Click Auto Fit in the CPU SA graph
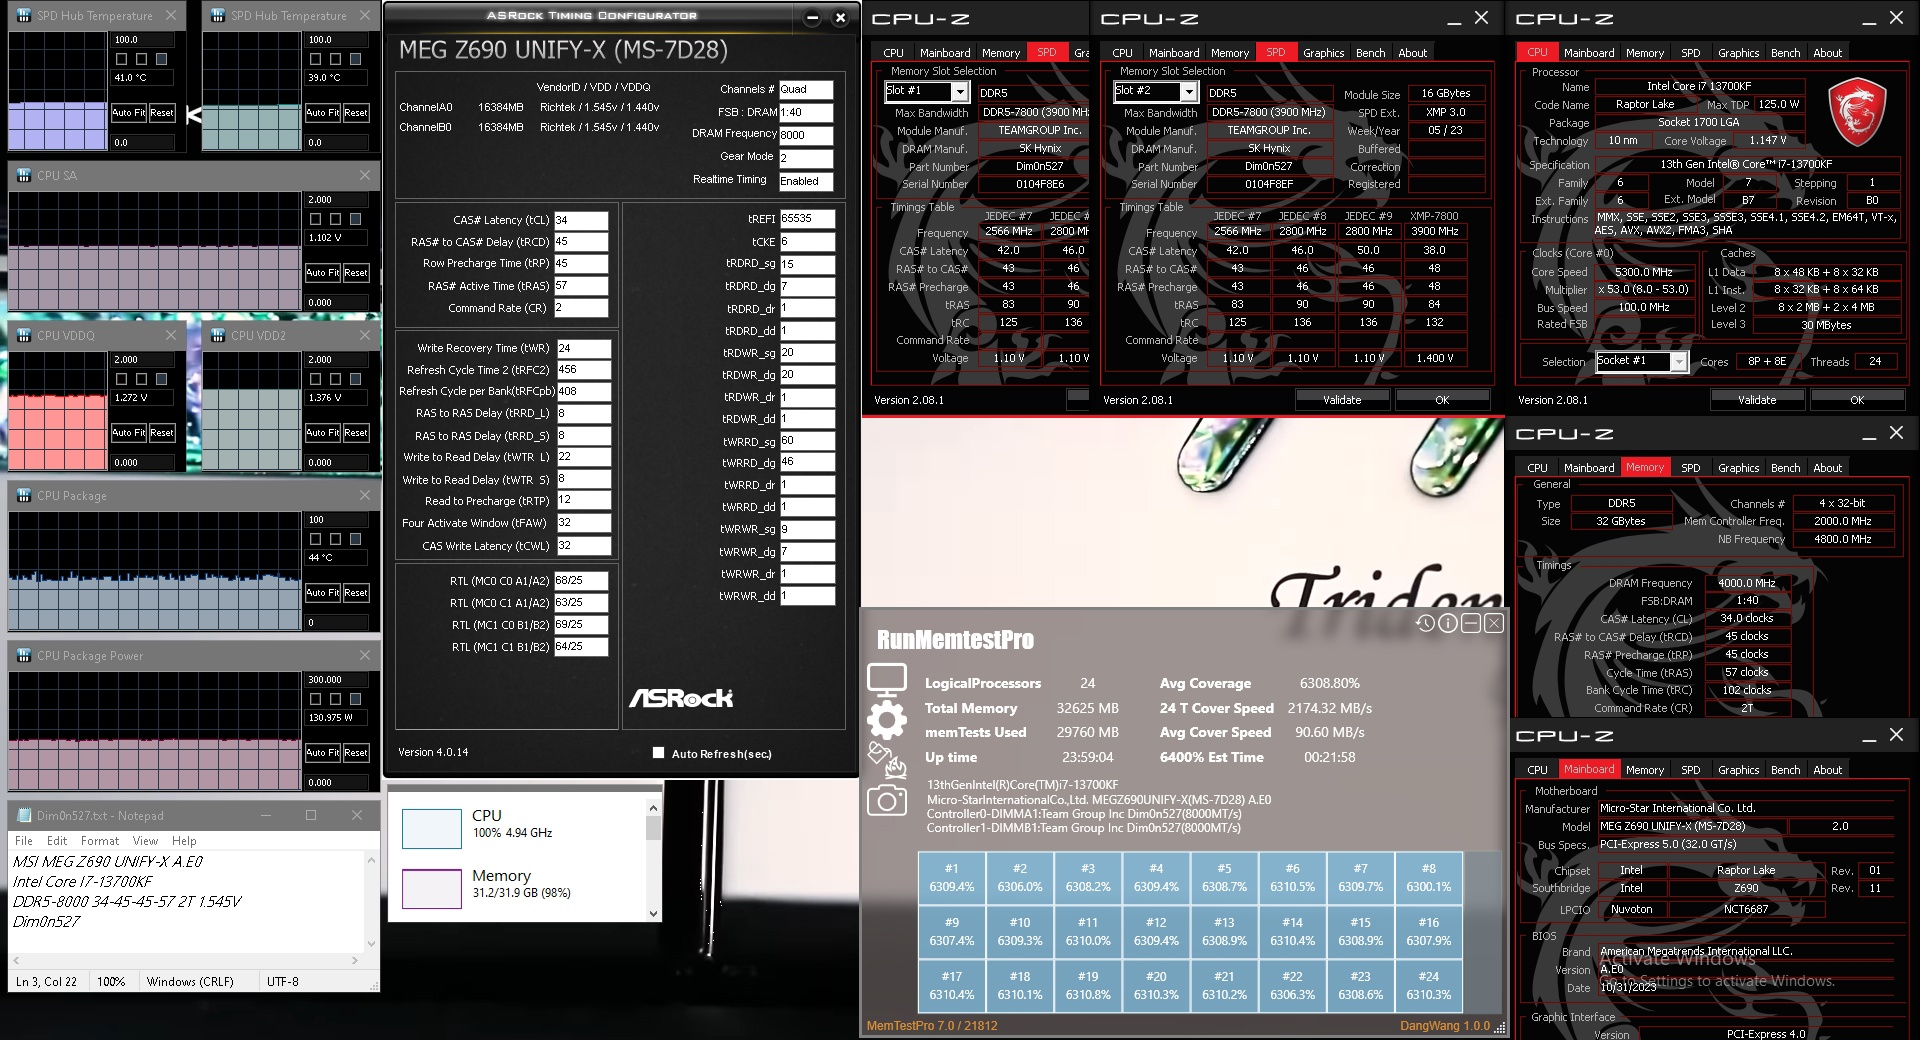Viewport: 1920px width, 1040px height. (x=322, y=272)
